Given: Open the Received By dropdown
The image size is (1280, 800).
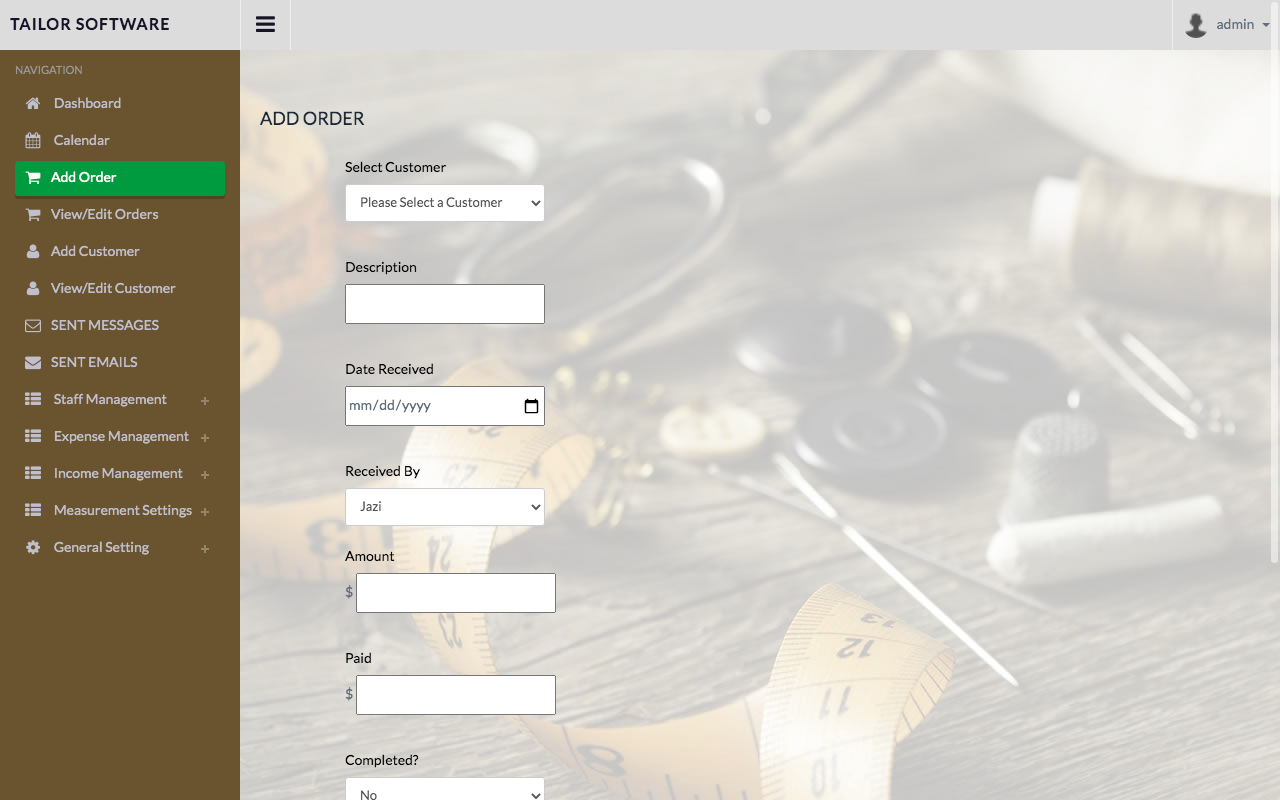Looking at the screenshot, I should [445, 507].
